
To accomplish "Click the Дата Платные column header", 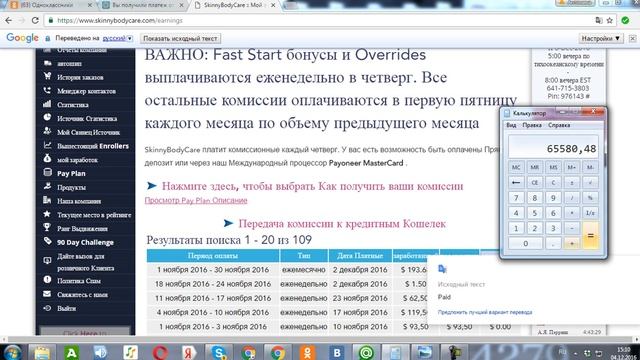I will pyautogui.click(x=360, y=256).
